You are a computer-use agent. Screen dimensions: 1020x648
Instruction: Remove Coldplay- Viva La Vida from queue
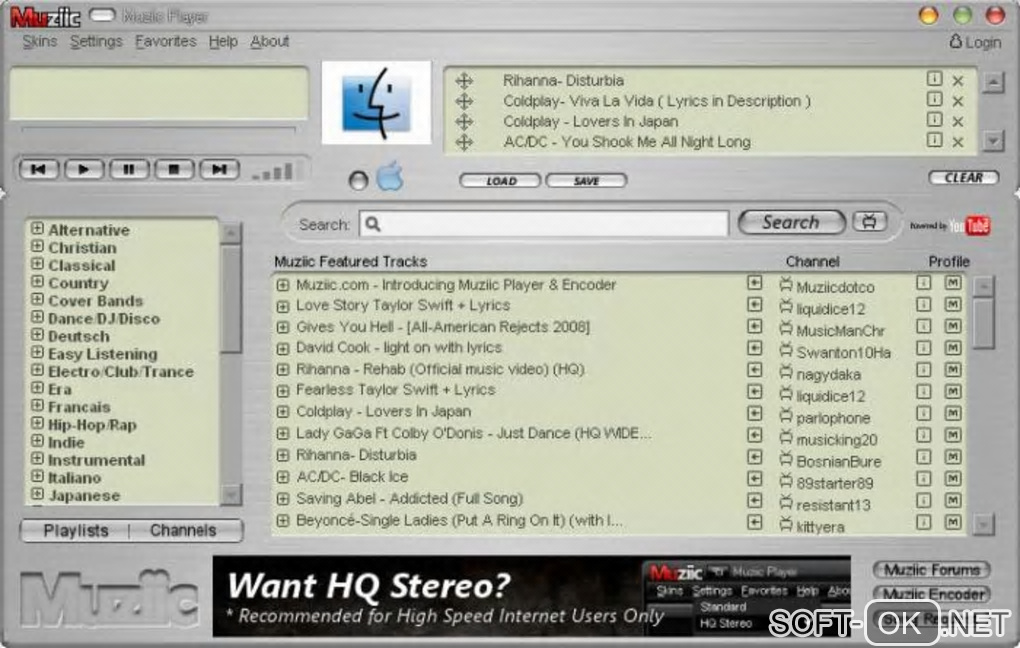(958, 101)
